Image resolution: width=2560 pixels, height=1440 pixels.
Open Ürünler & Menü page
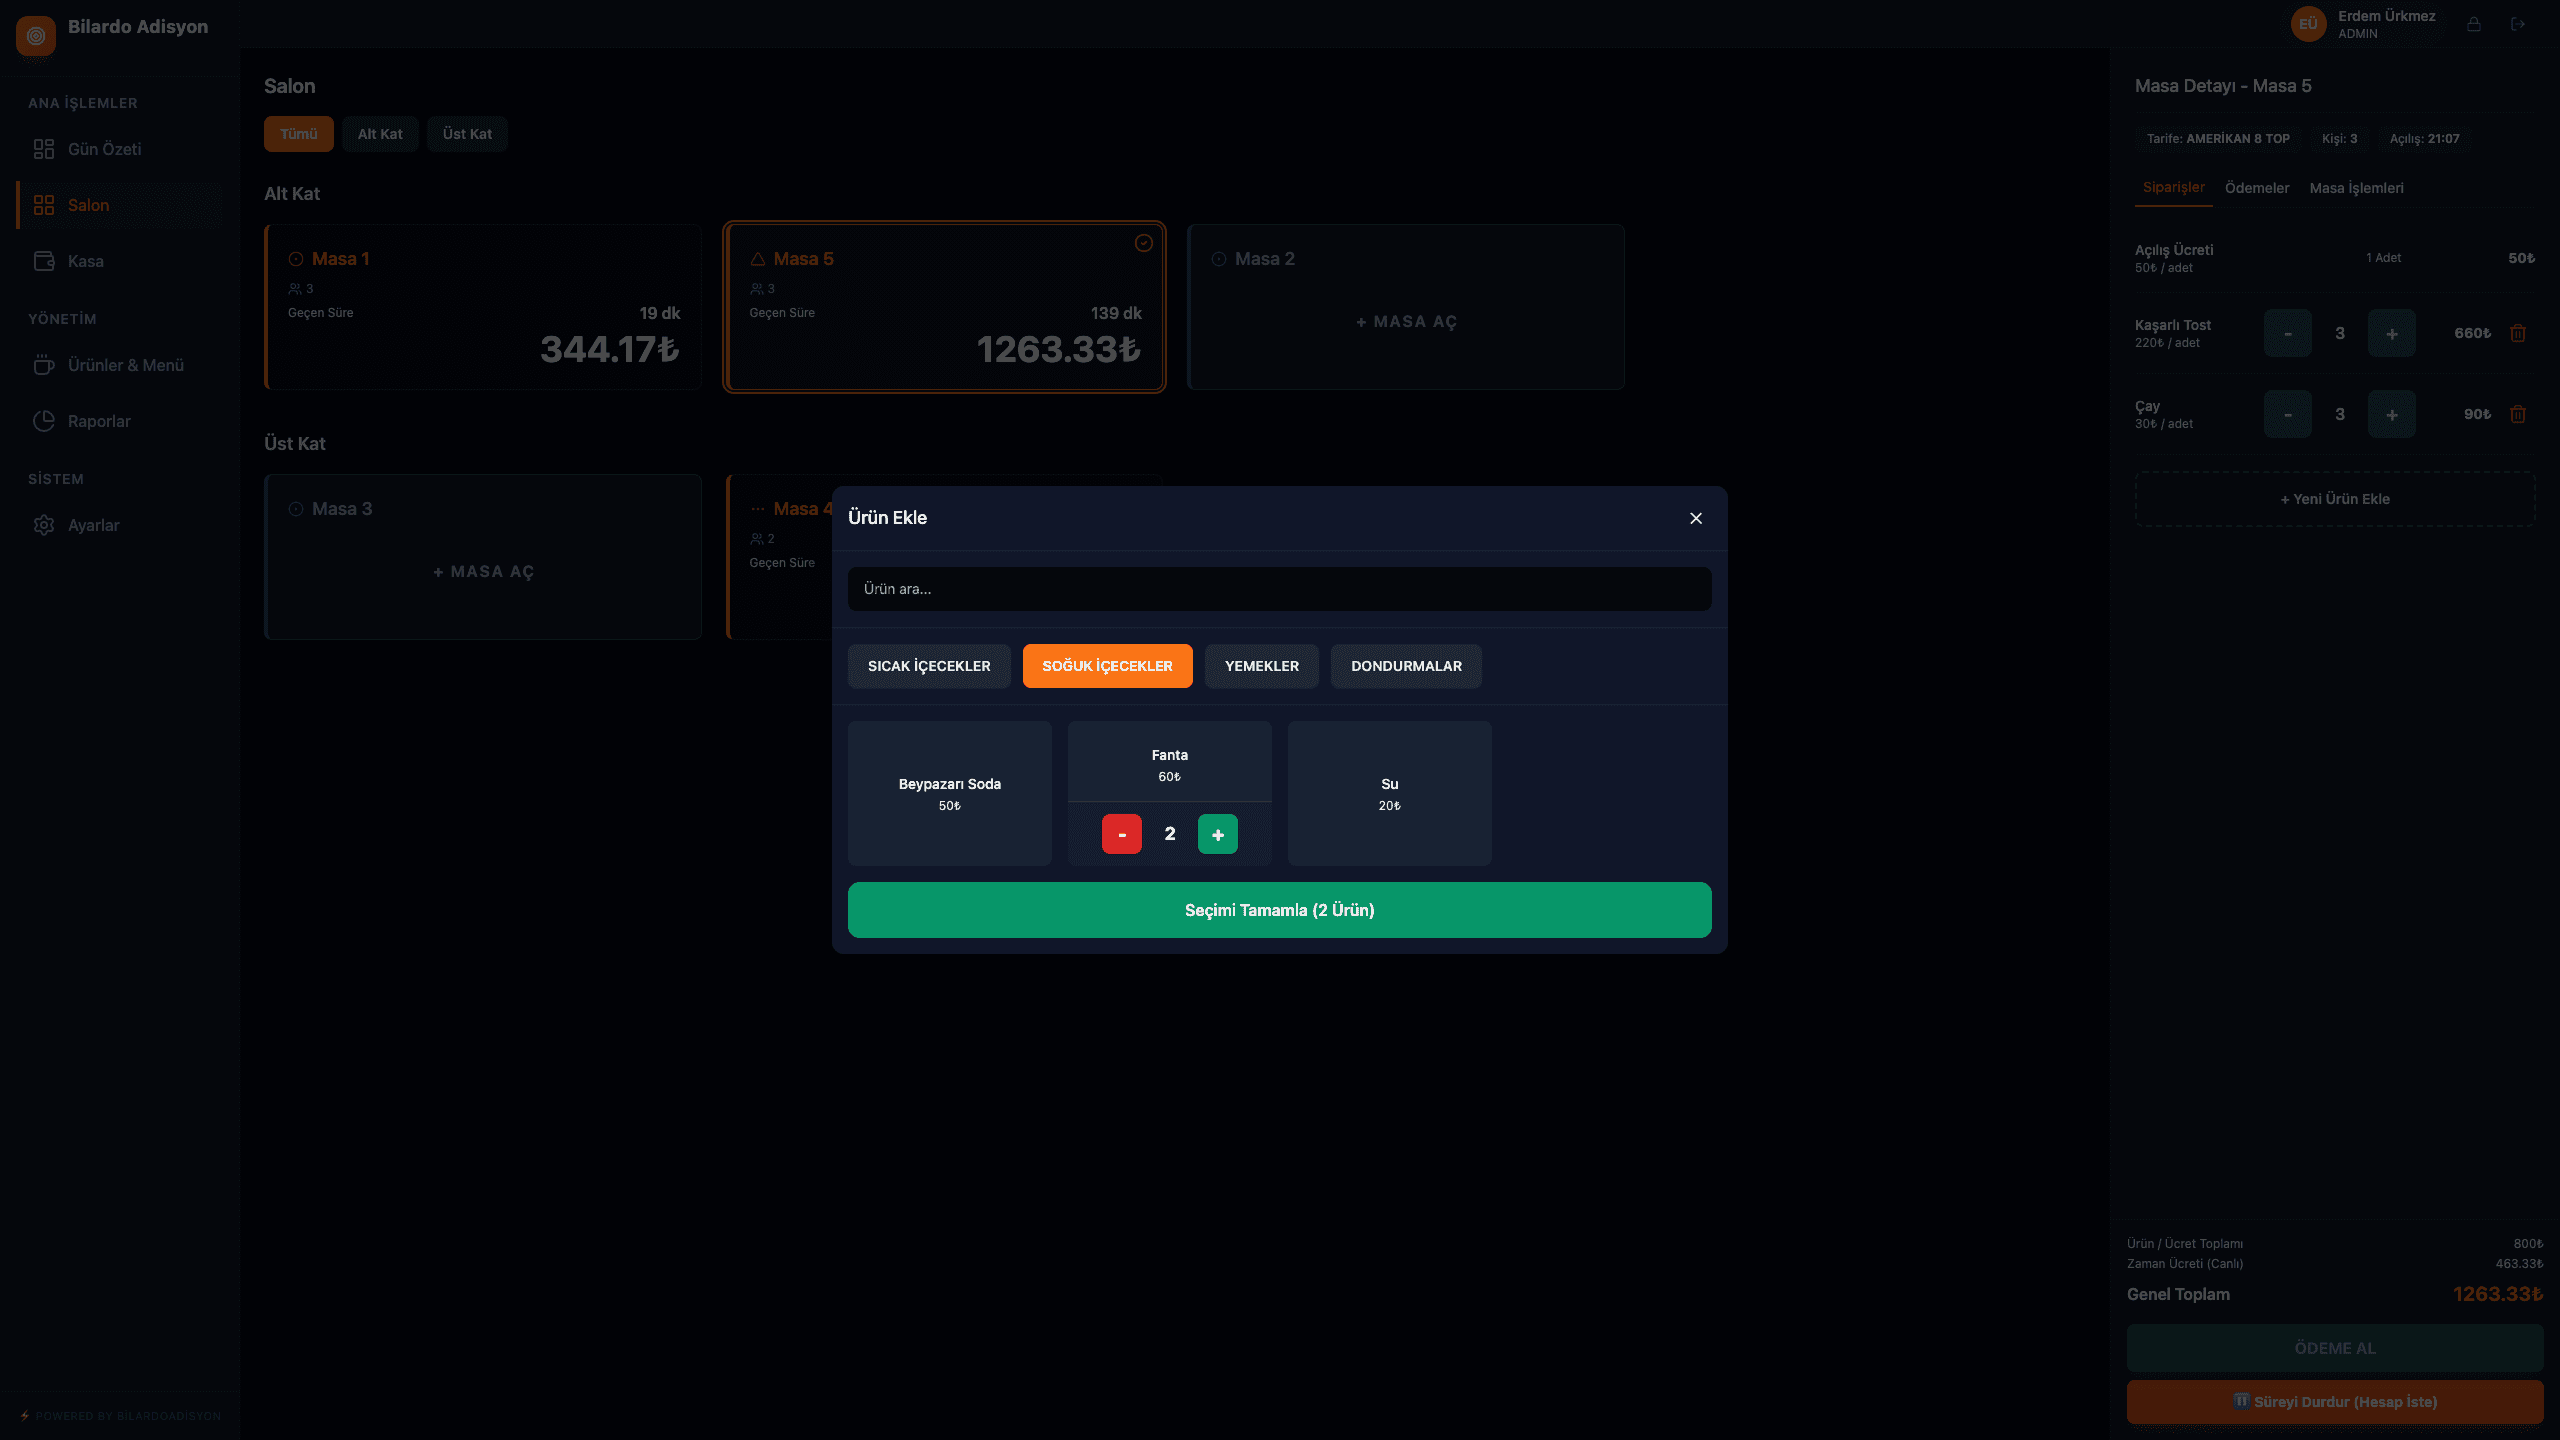120,365
